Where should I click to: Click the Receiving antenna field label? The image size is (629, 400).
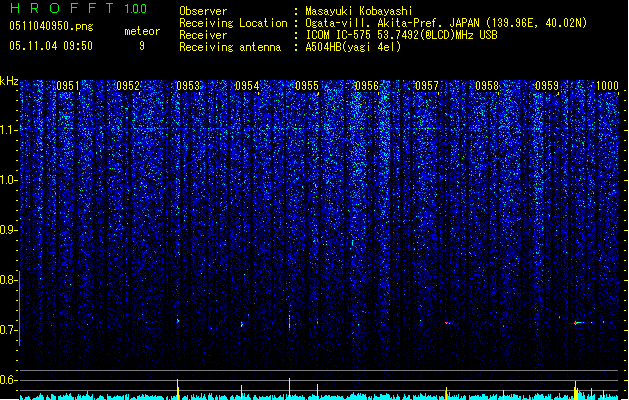tap(230, 47)
